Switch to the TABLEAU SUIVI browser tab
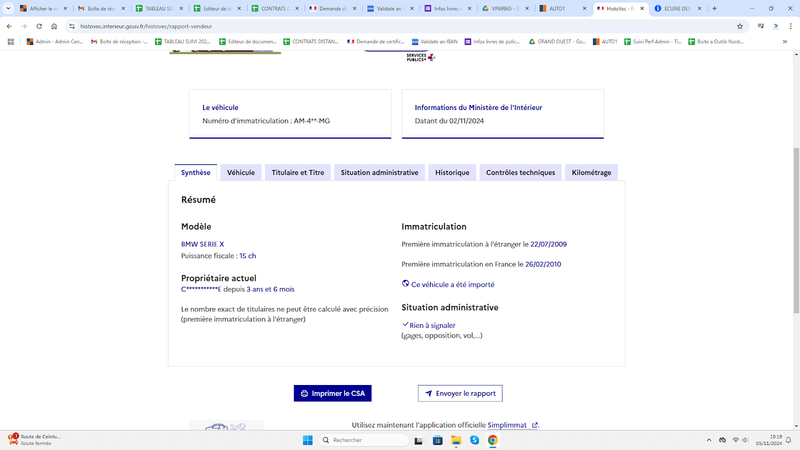800x450 pixels. (x=158, y=8)
